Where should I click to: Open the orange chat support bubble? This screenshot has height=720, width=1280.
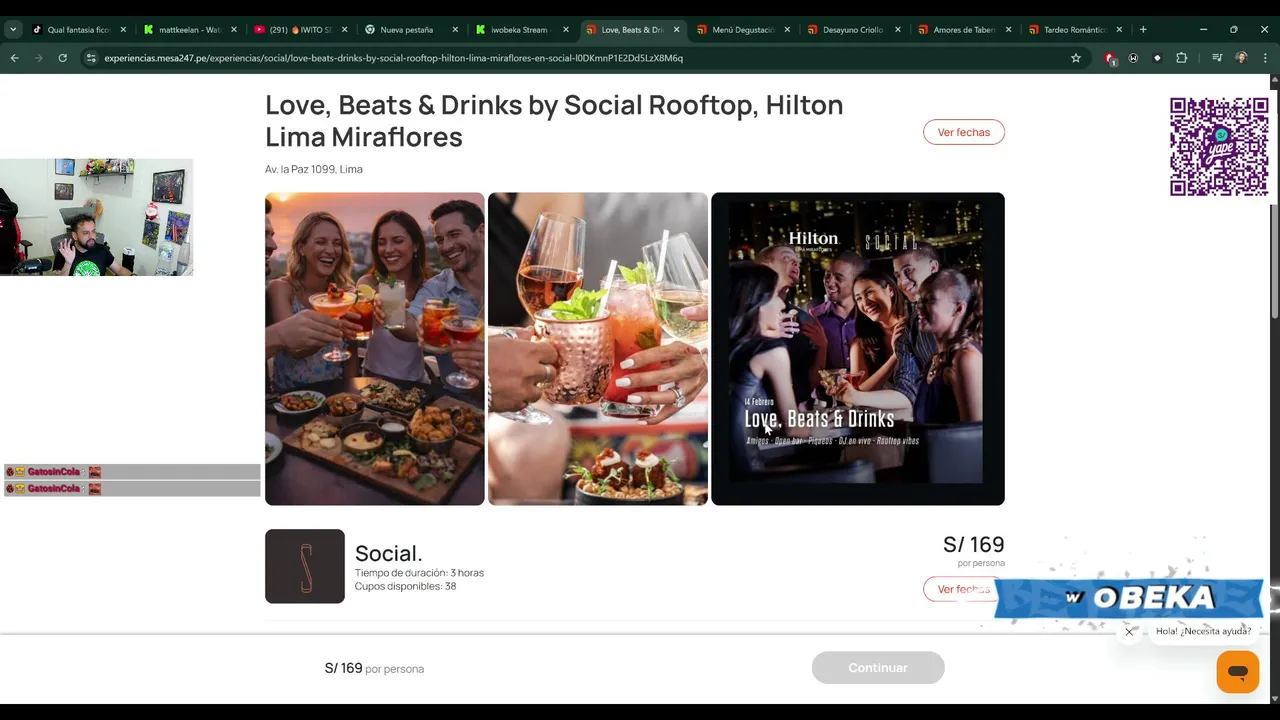pyautogui.click(x=1237, y=672)
